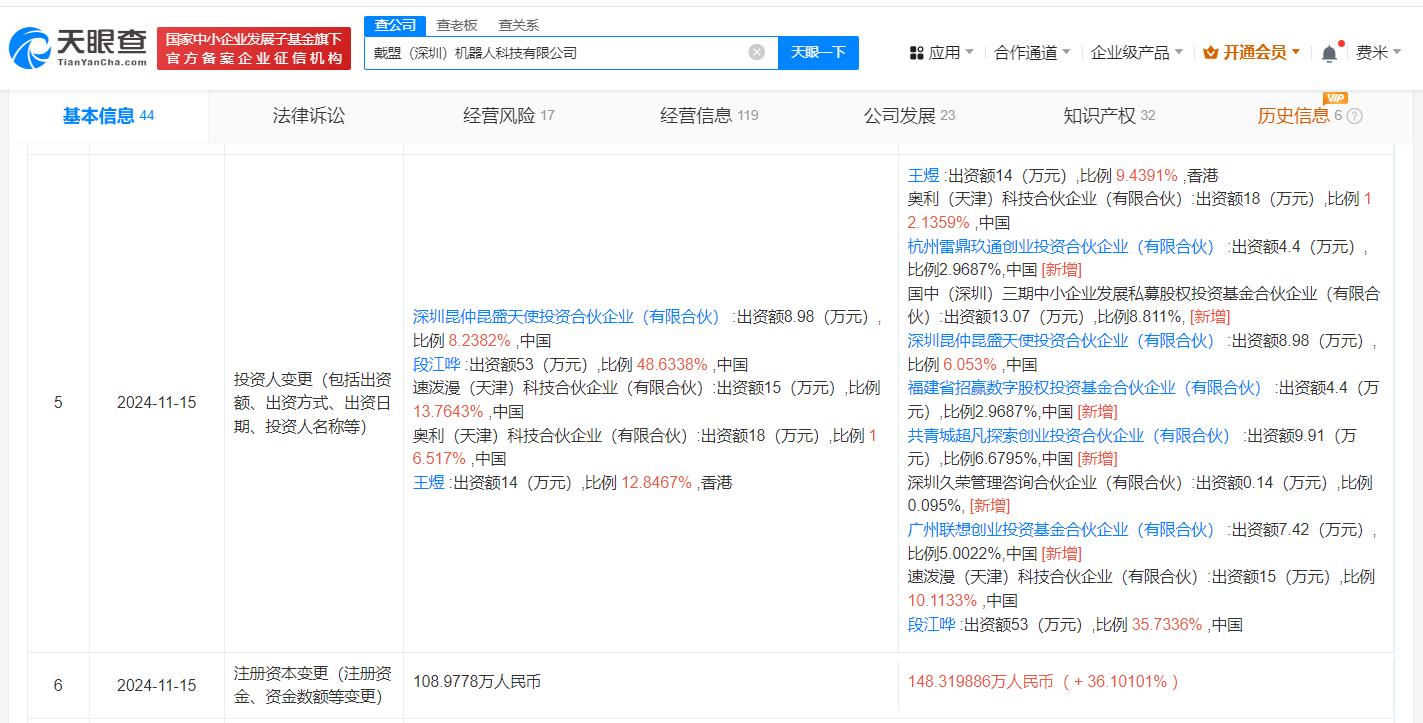Open 深圳昆仲昆盛天使投资 link with ratio 8.2382%
This screenshot has width=1423, height=723.
coord(567,317)
